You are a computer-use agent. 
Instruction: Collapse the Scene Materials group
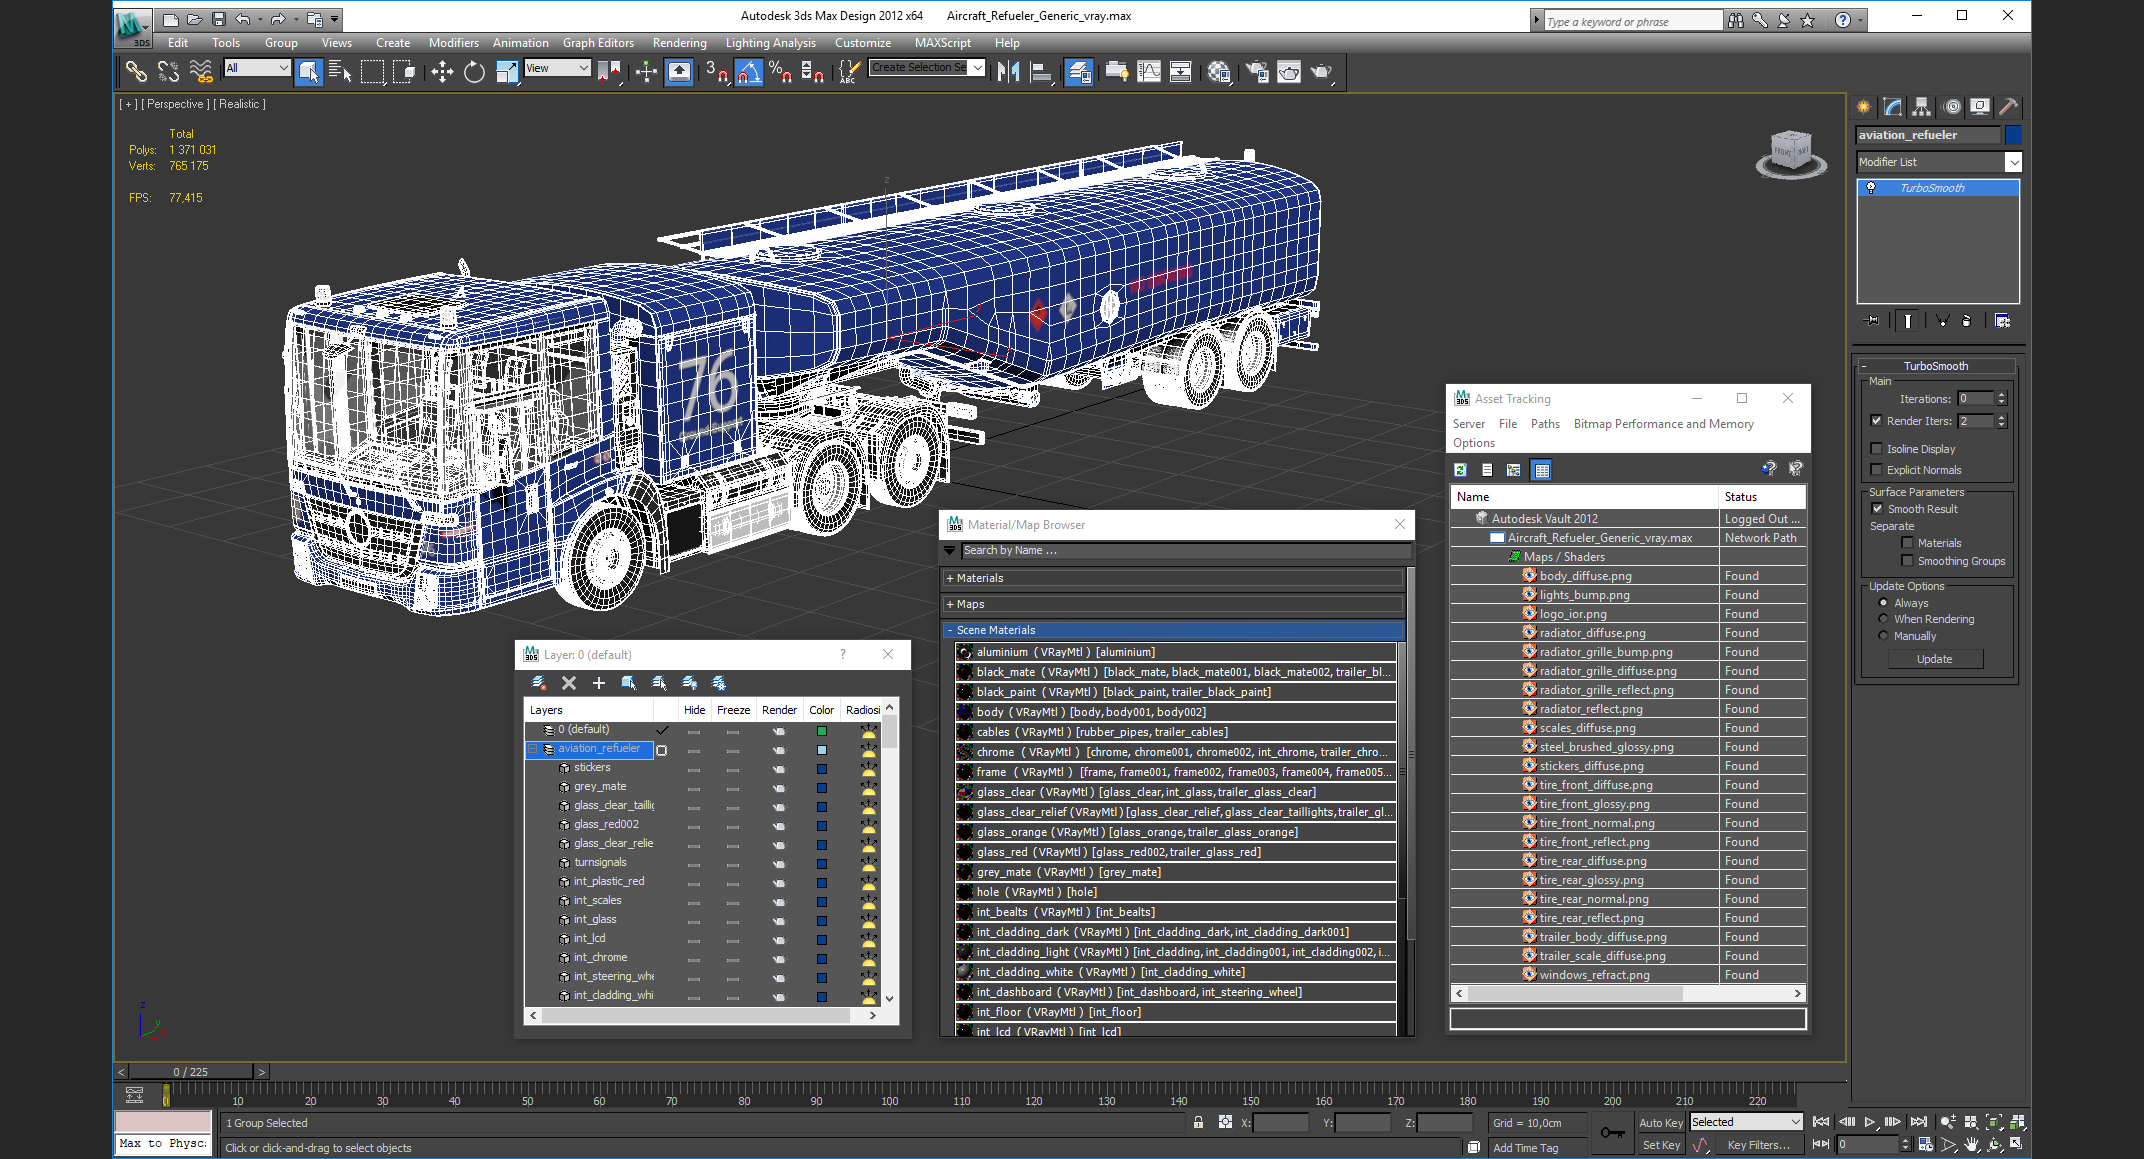coord(1173,630)
